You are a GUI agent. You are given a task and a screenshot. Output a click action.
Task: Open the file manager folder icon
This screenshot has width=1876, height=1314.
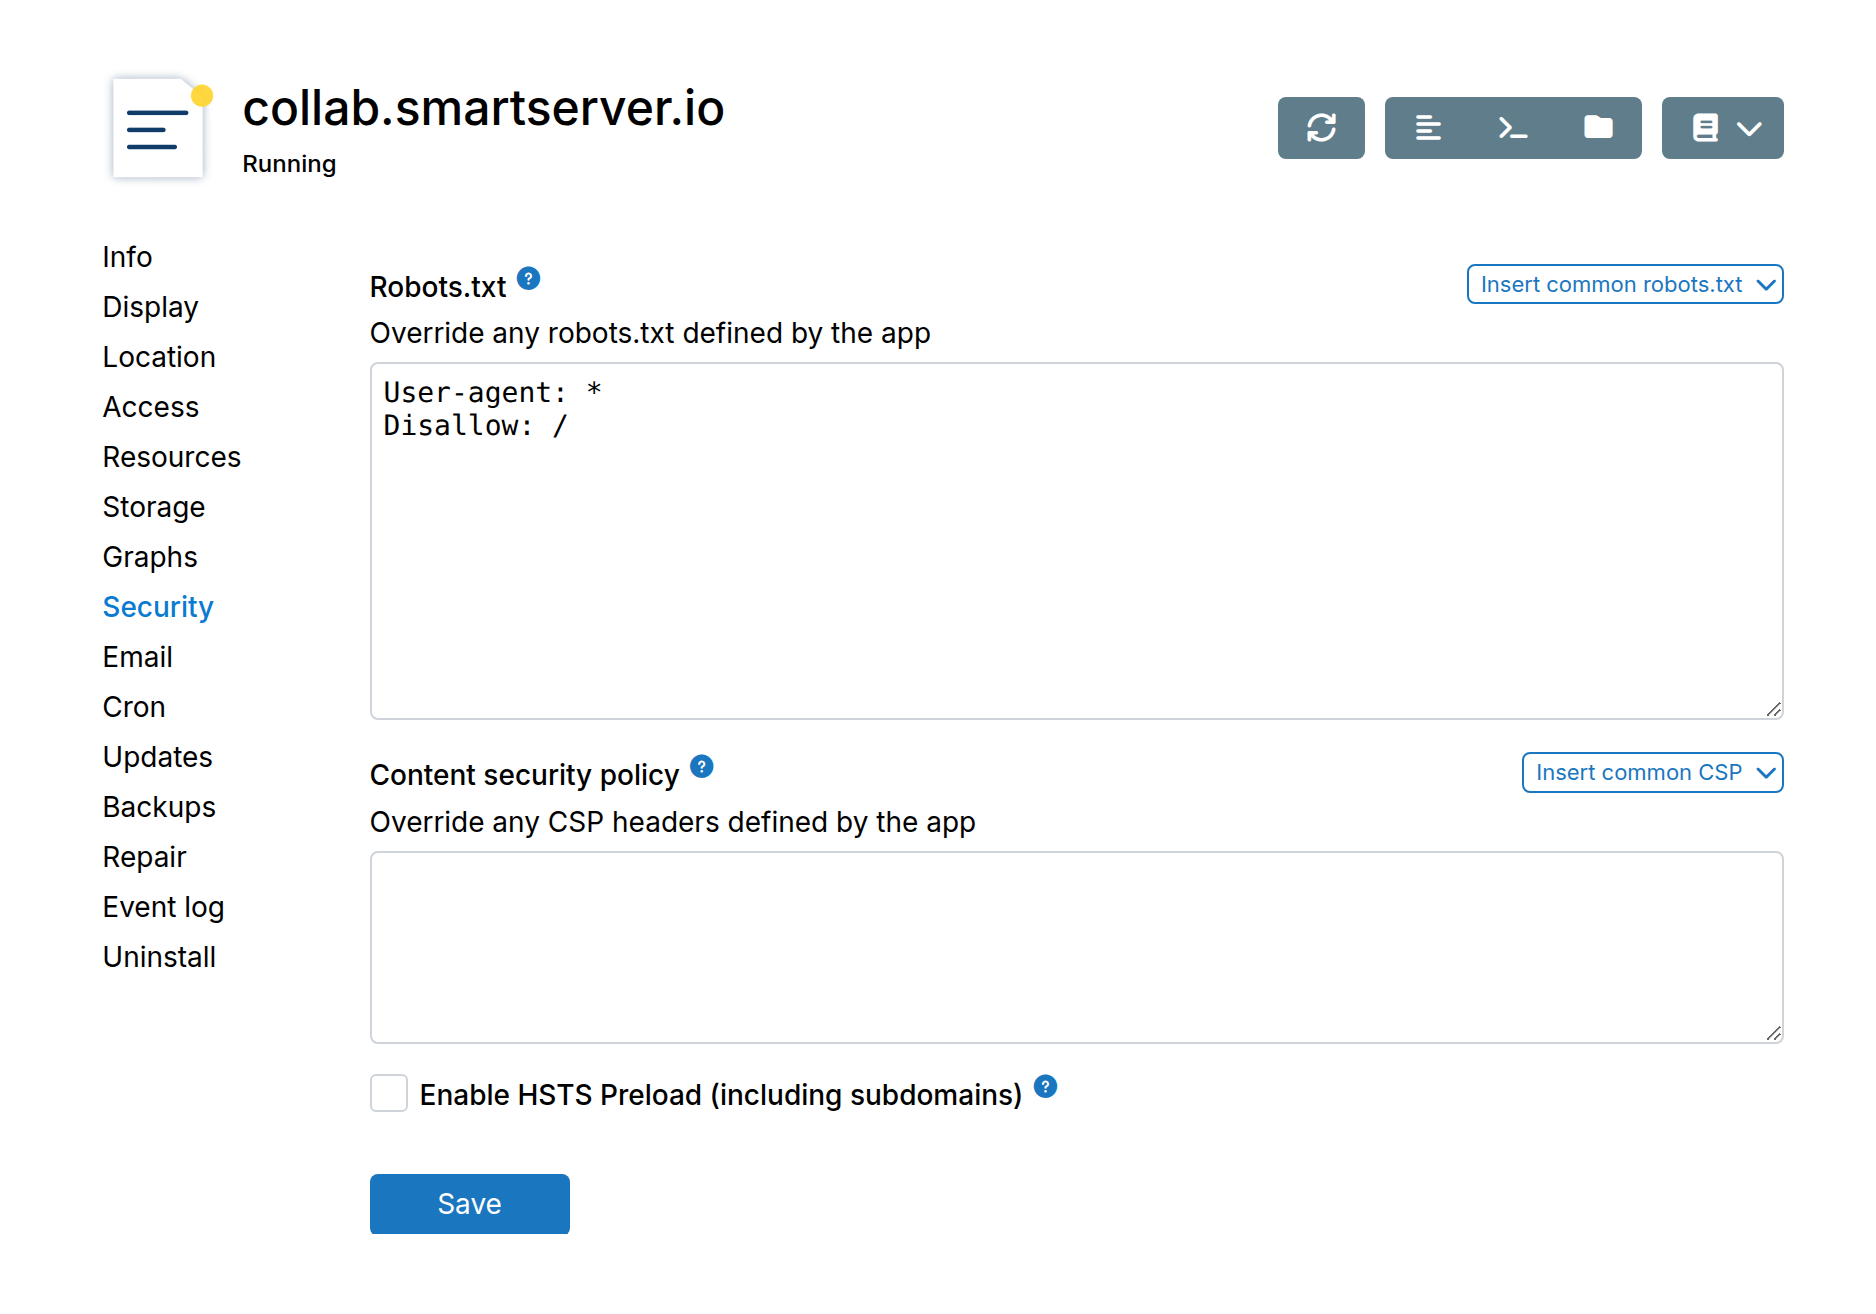click(x=1598, y=128)
